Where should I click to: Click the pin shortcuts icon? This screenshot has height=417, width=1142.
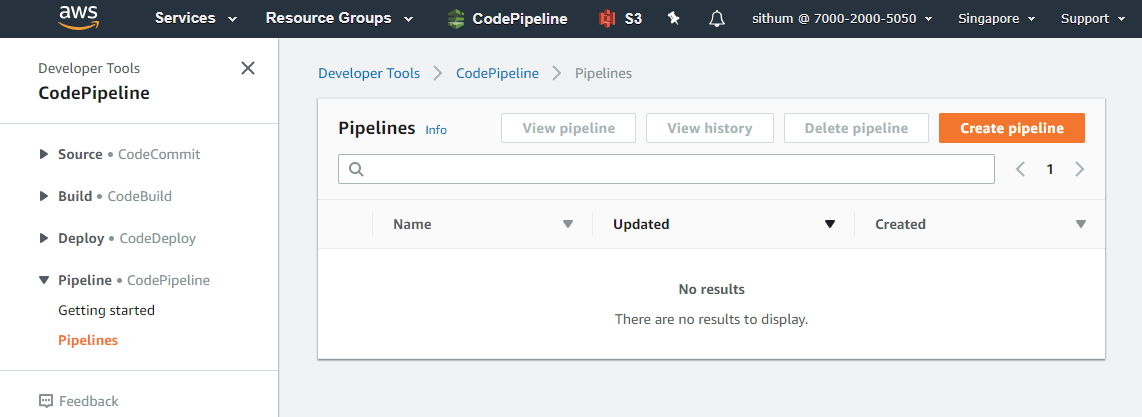[674, 18]
